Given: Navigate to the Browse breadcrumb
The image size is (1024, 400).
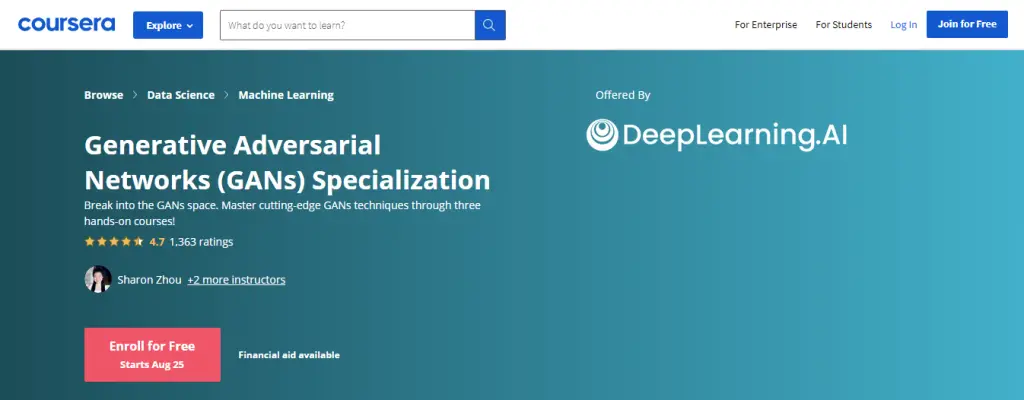Looking at the screenshot, I should click(x=104, y=95).
